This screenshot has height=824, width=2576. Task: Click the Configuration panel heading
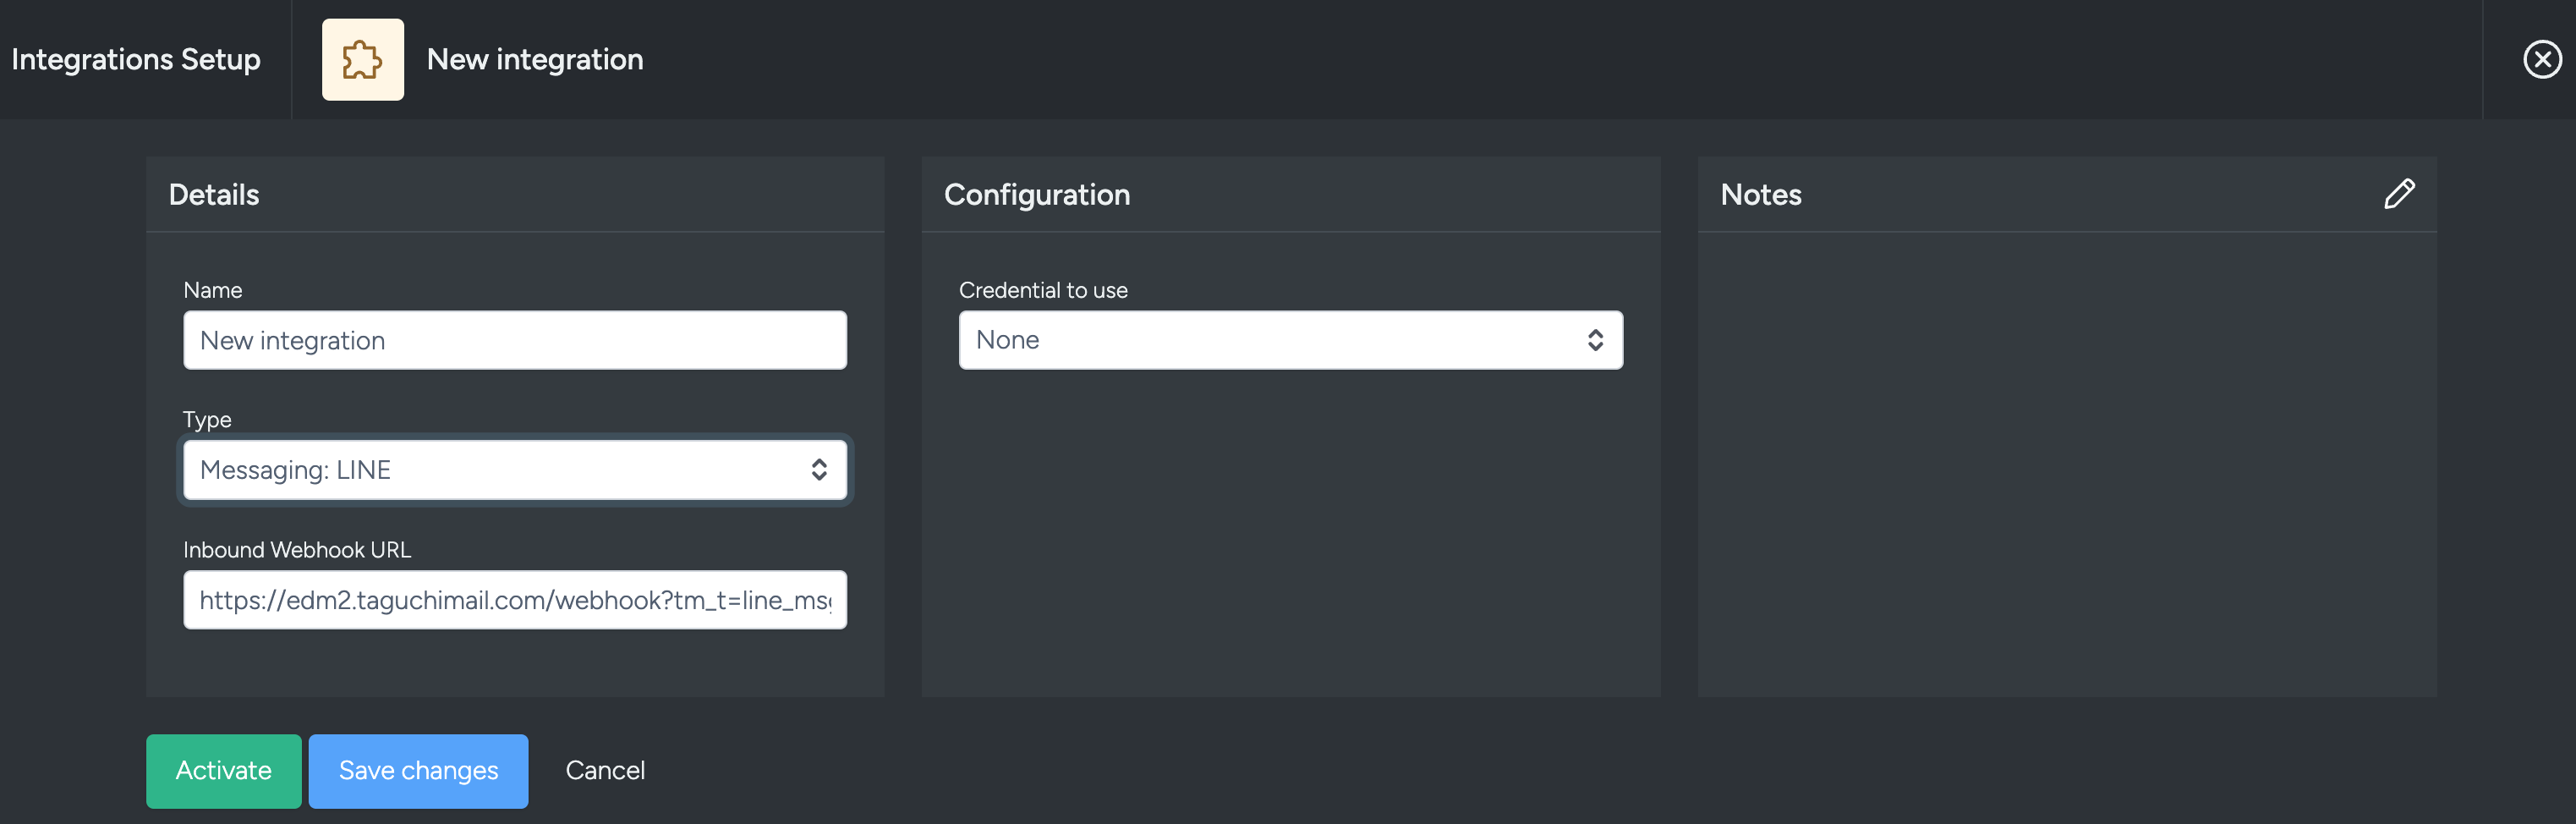coord(1037,194)
